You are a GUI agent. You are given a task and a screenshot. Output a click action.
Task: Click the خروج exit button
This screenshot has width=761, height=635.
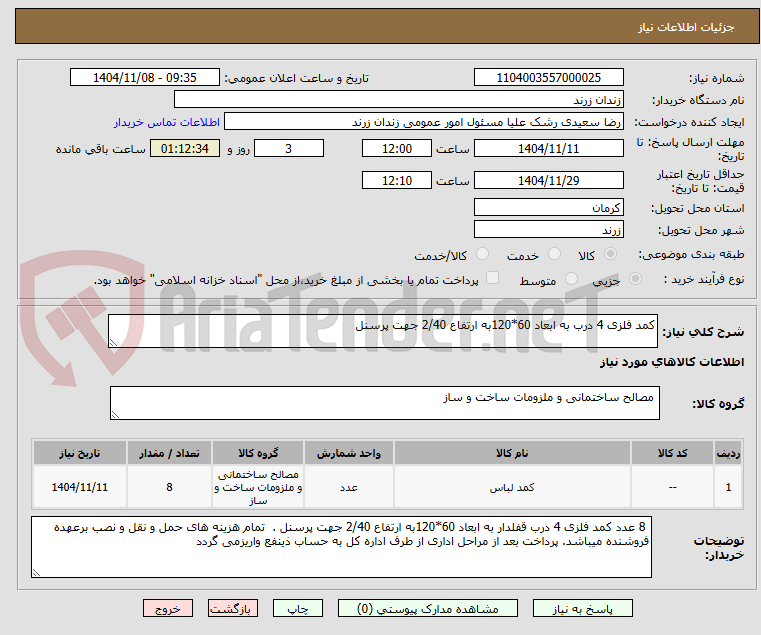pyautogui.click(x=168, y=608)
